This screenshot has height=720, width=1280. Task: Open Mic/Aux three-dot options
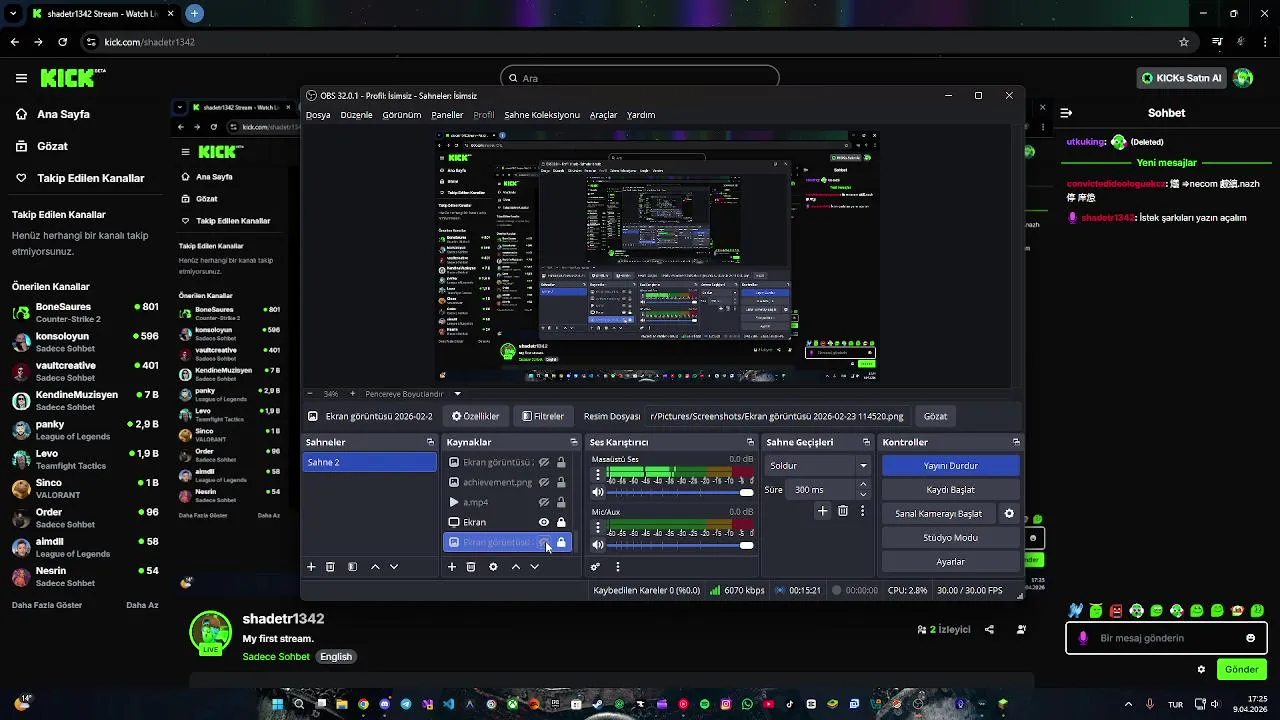pyautogui.click(x=598, y=526)
